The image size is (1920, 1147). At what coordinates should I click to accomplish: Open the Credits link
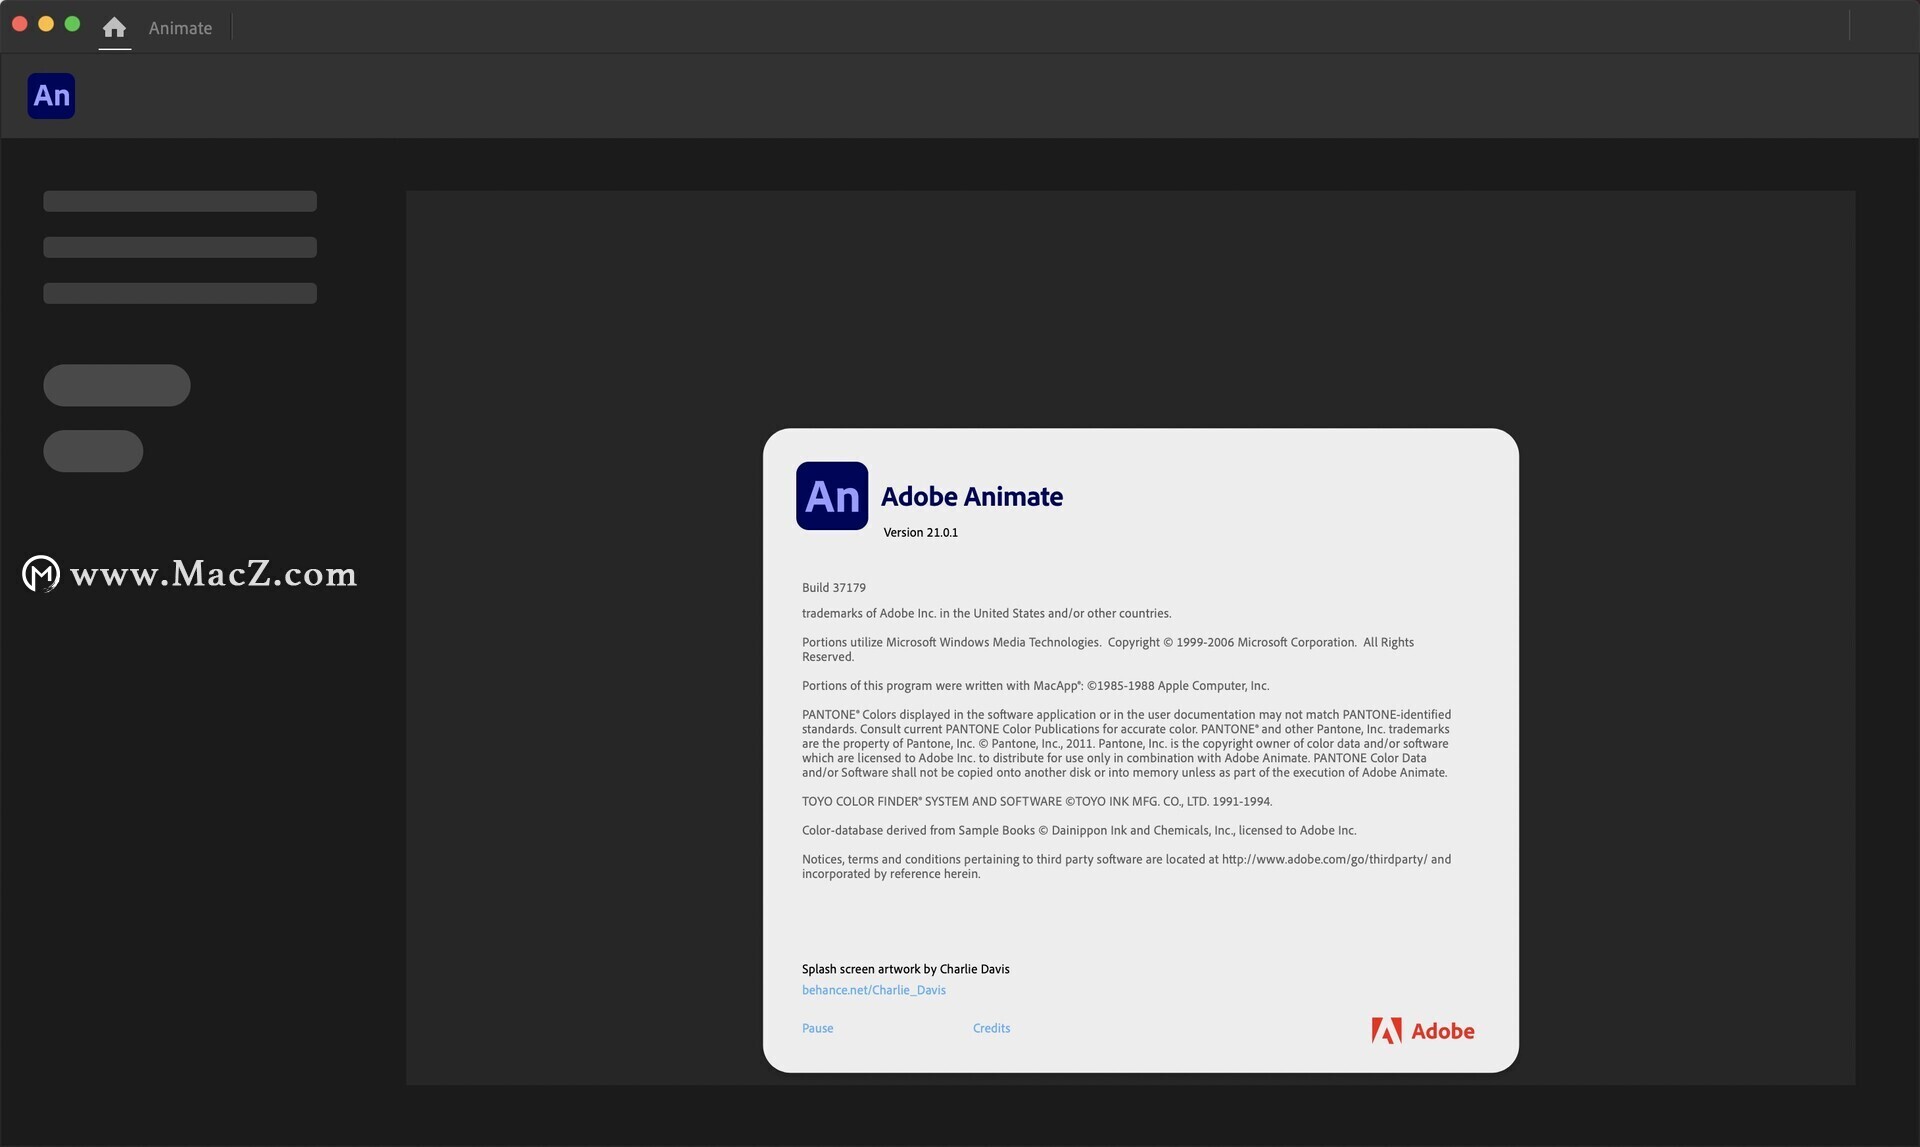991,1028
